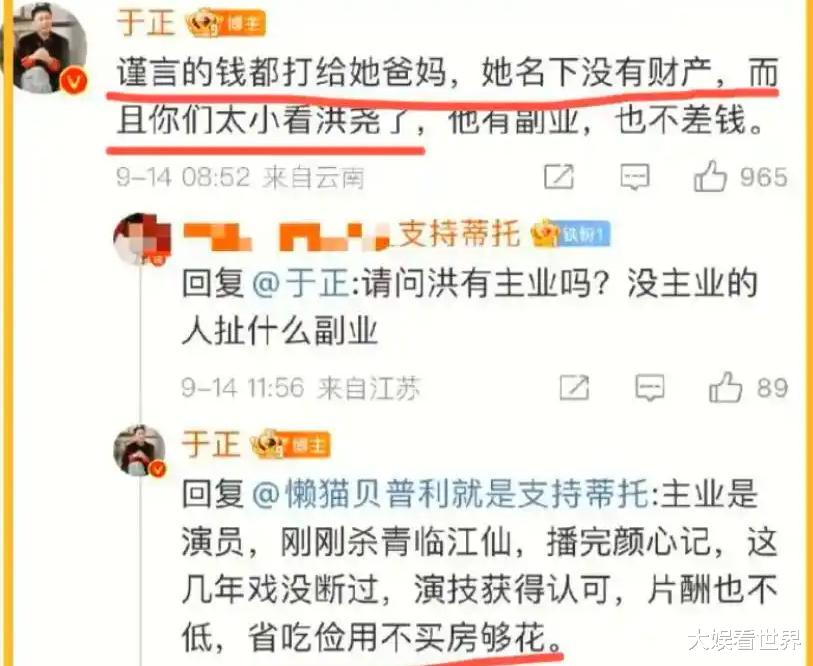Like the reply with 89 likes

point(748,387)
